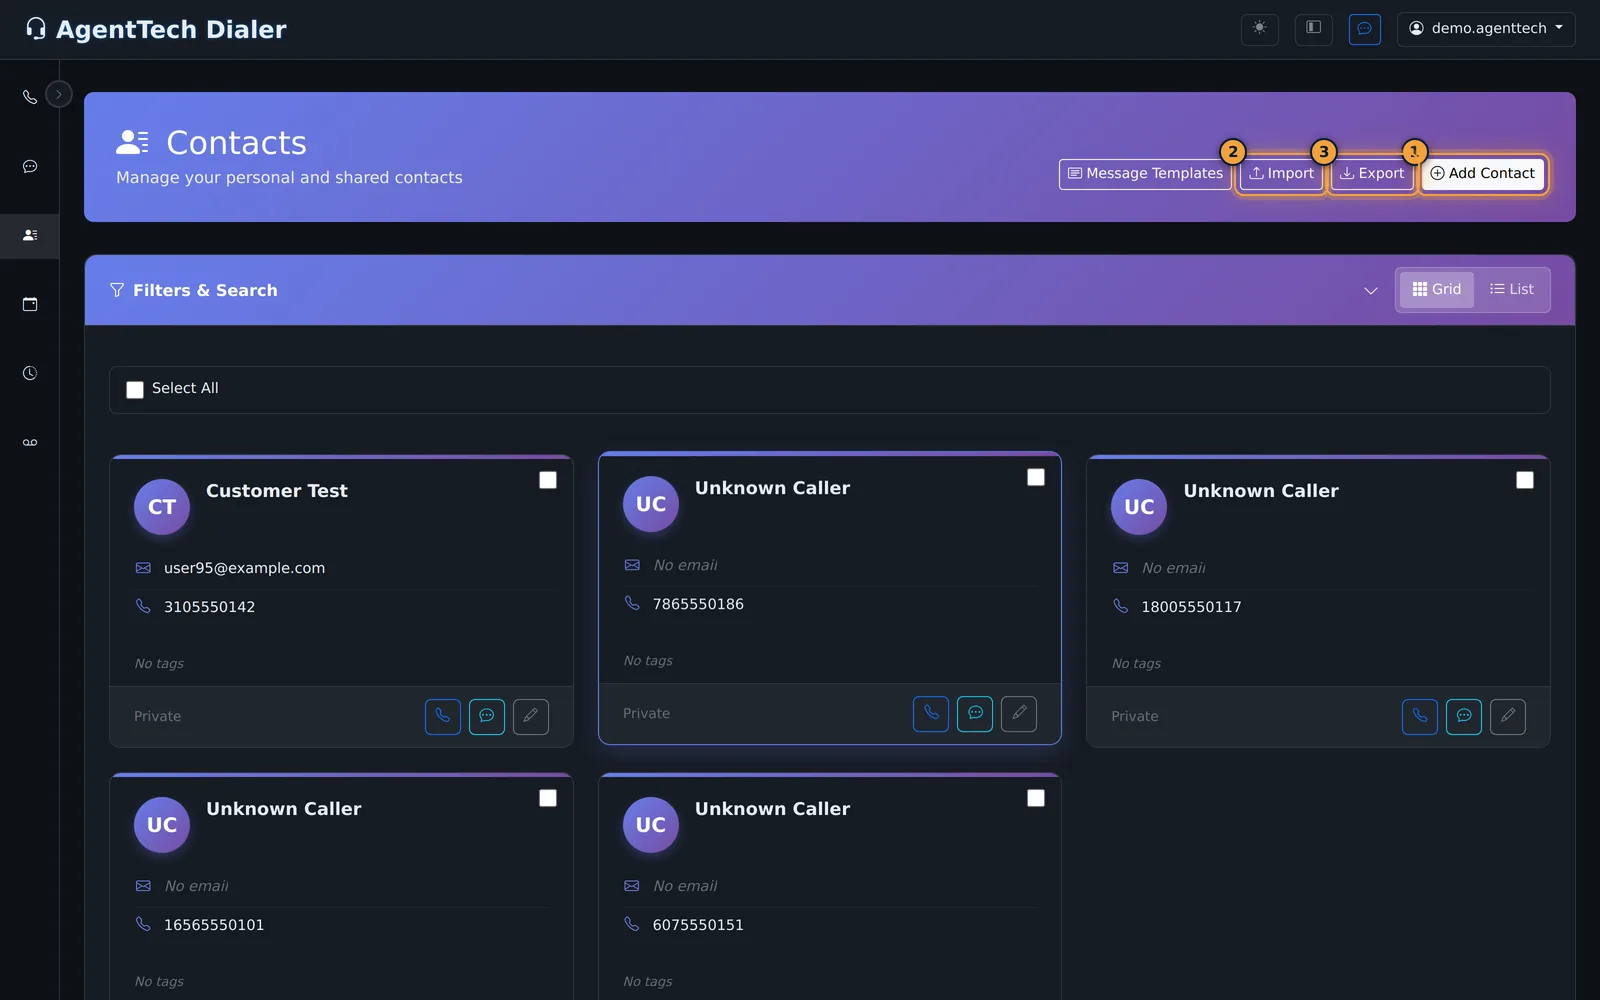Open the calendar icon in left sidebar
1600x1000 pixels.
click(x=30, y=304)
